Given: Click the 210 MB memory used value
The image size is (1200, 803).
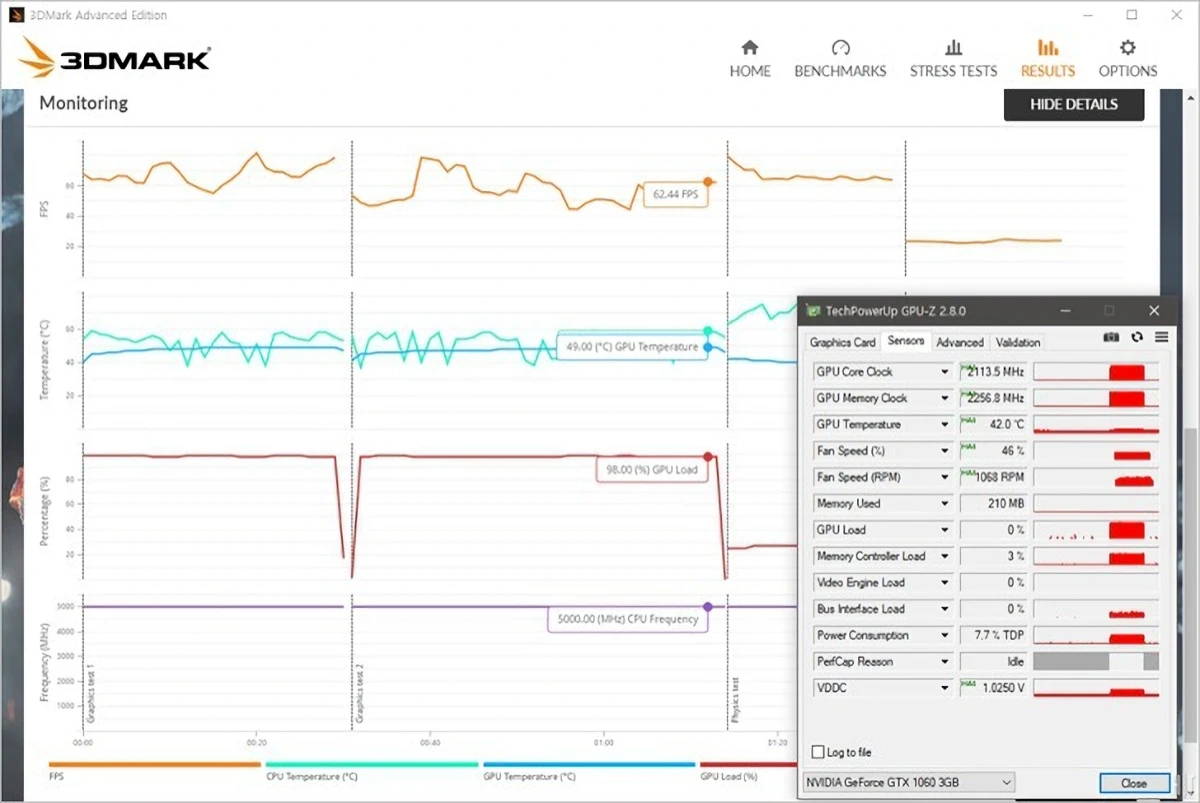Looking at the screenshot, I should pos(993,503).
